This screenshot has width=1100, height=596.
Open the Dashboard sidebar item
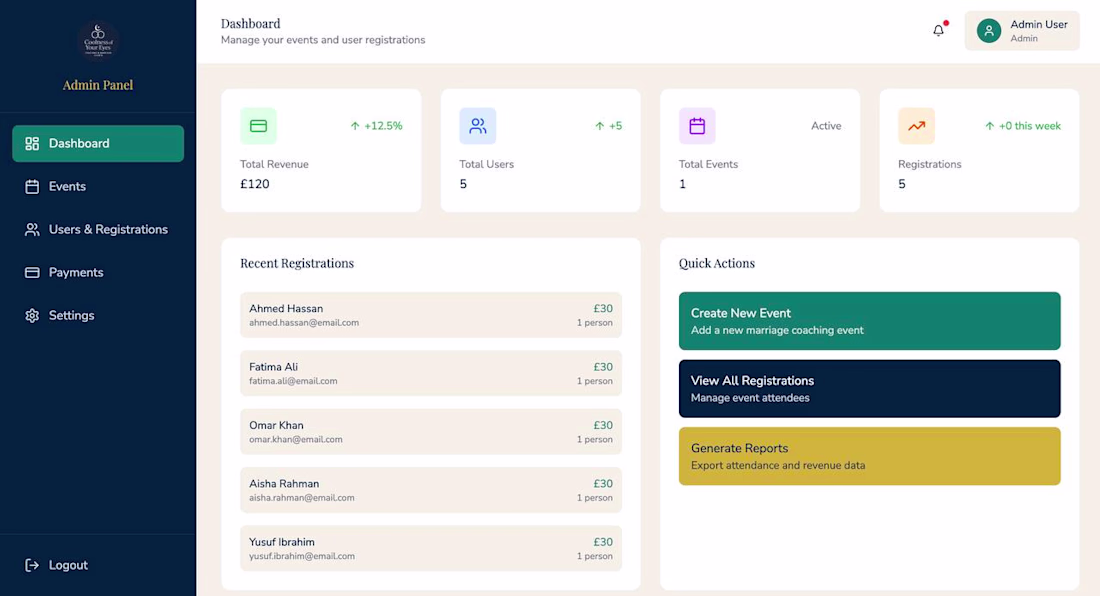98,144
